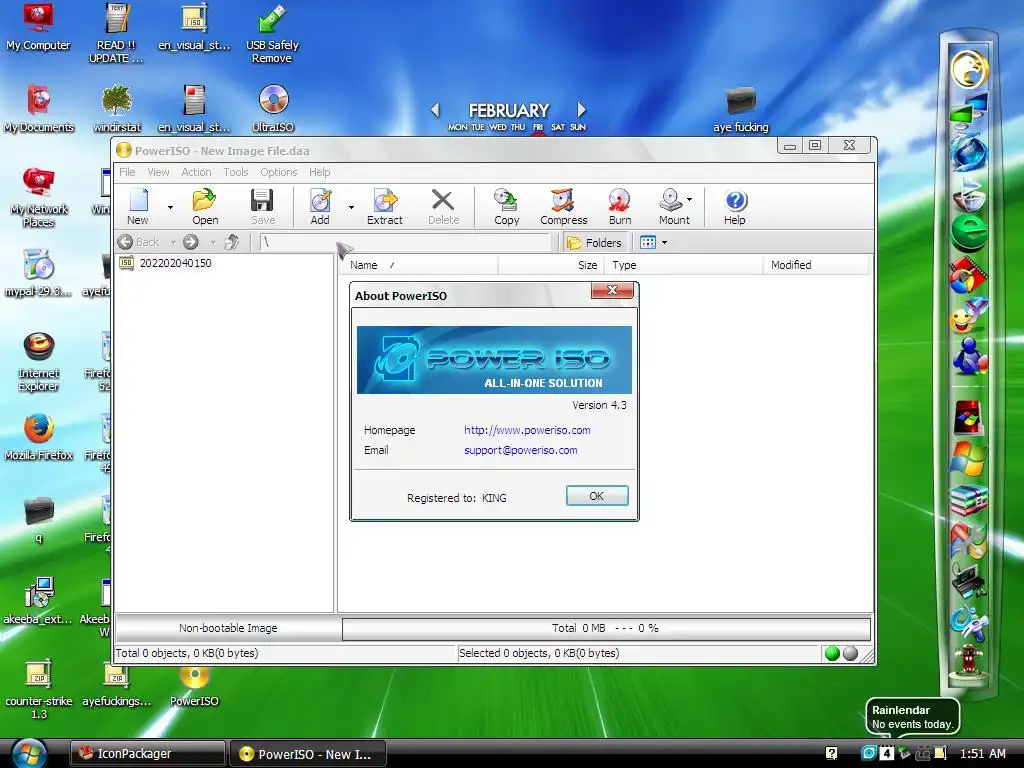
Task: Sort by the Size column header
Action: (x=552, y=264)
